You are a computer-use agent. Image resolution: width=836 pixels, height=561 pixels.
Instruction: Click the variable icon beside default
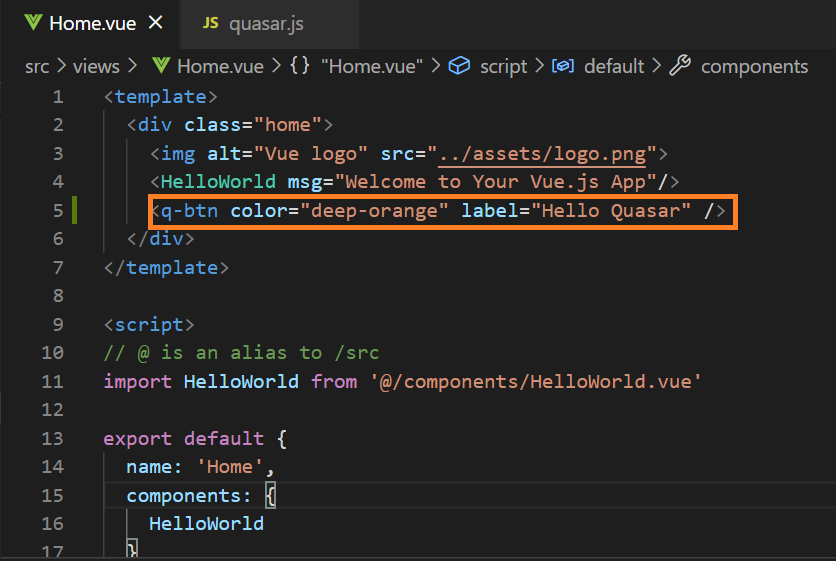(563, 66)
